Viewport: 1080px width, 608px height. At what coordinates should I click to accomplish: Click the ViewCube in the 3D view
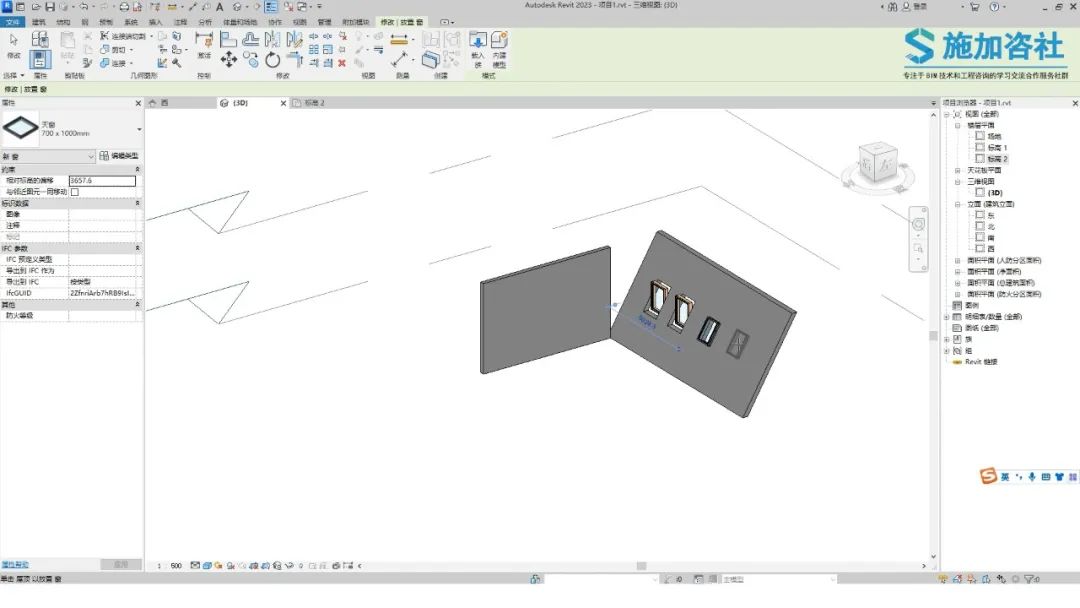pyautogui.click(x=878, y=163)
